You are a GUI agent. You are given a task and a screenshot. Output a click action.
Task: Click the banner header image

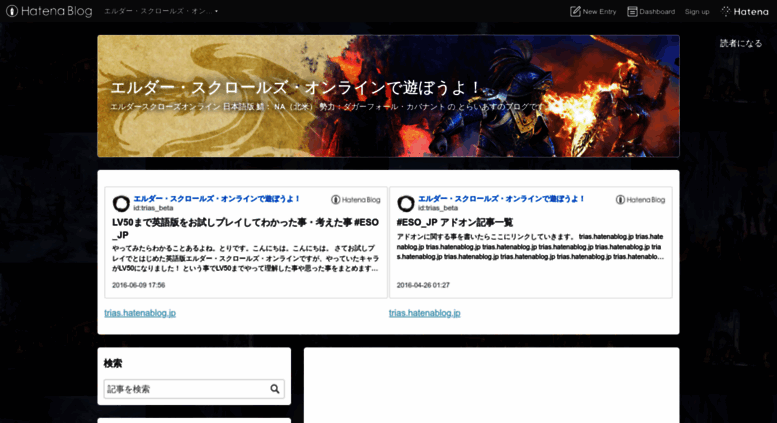point(388,96)
